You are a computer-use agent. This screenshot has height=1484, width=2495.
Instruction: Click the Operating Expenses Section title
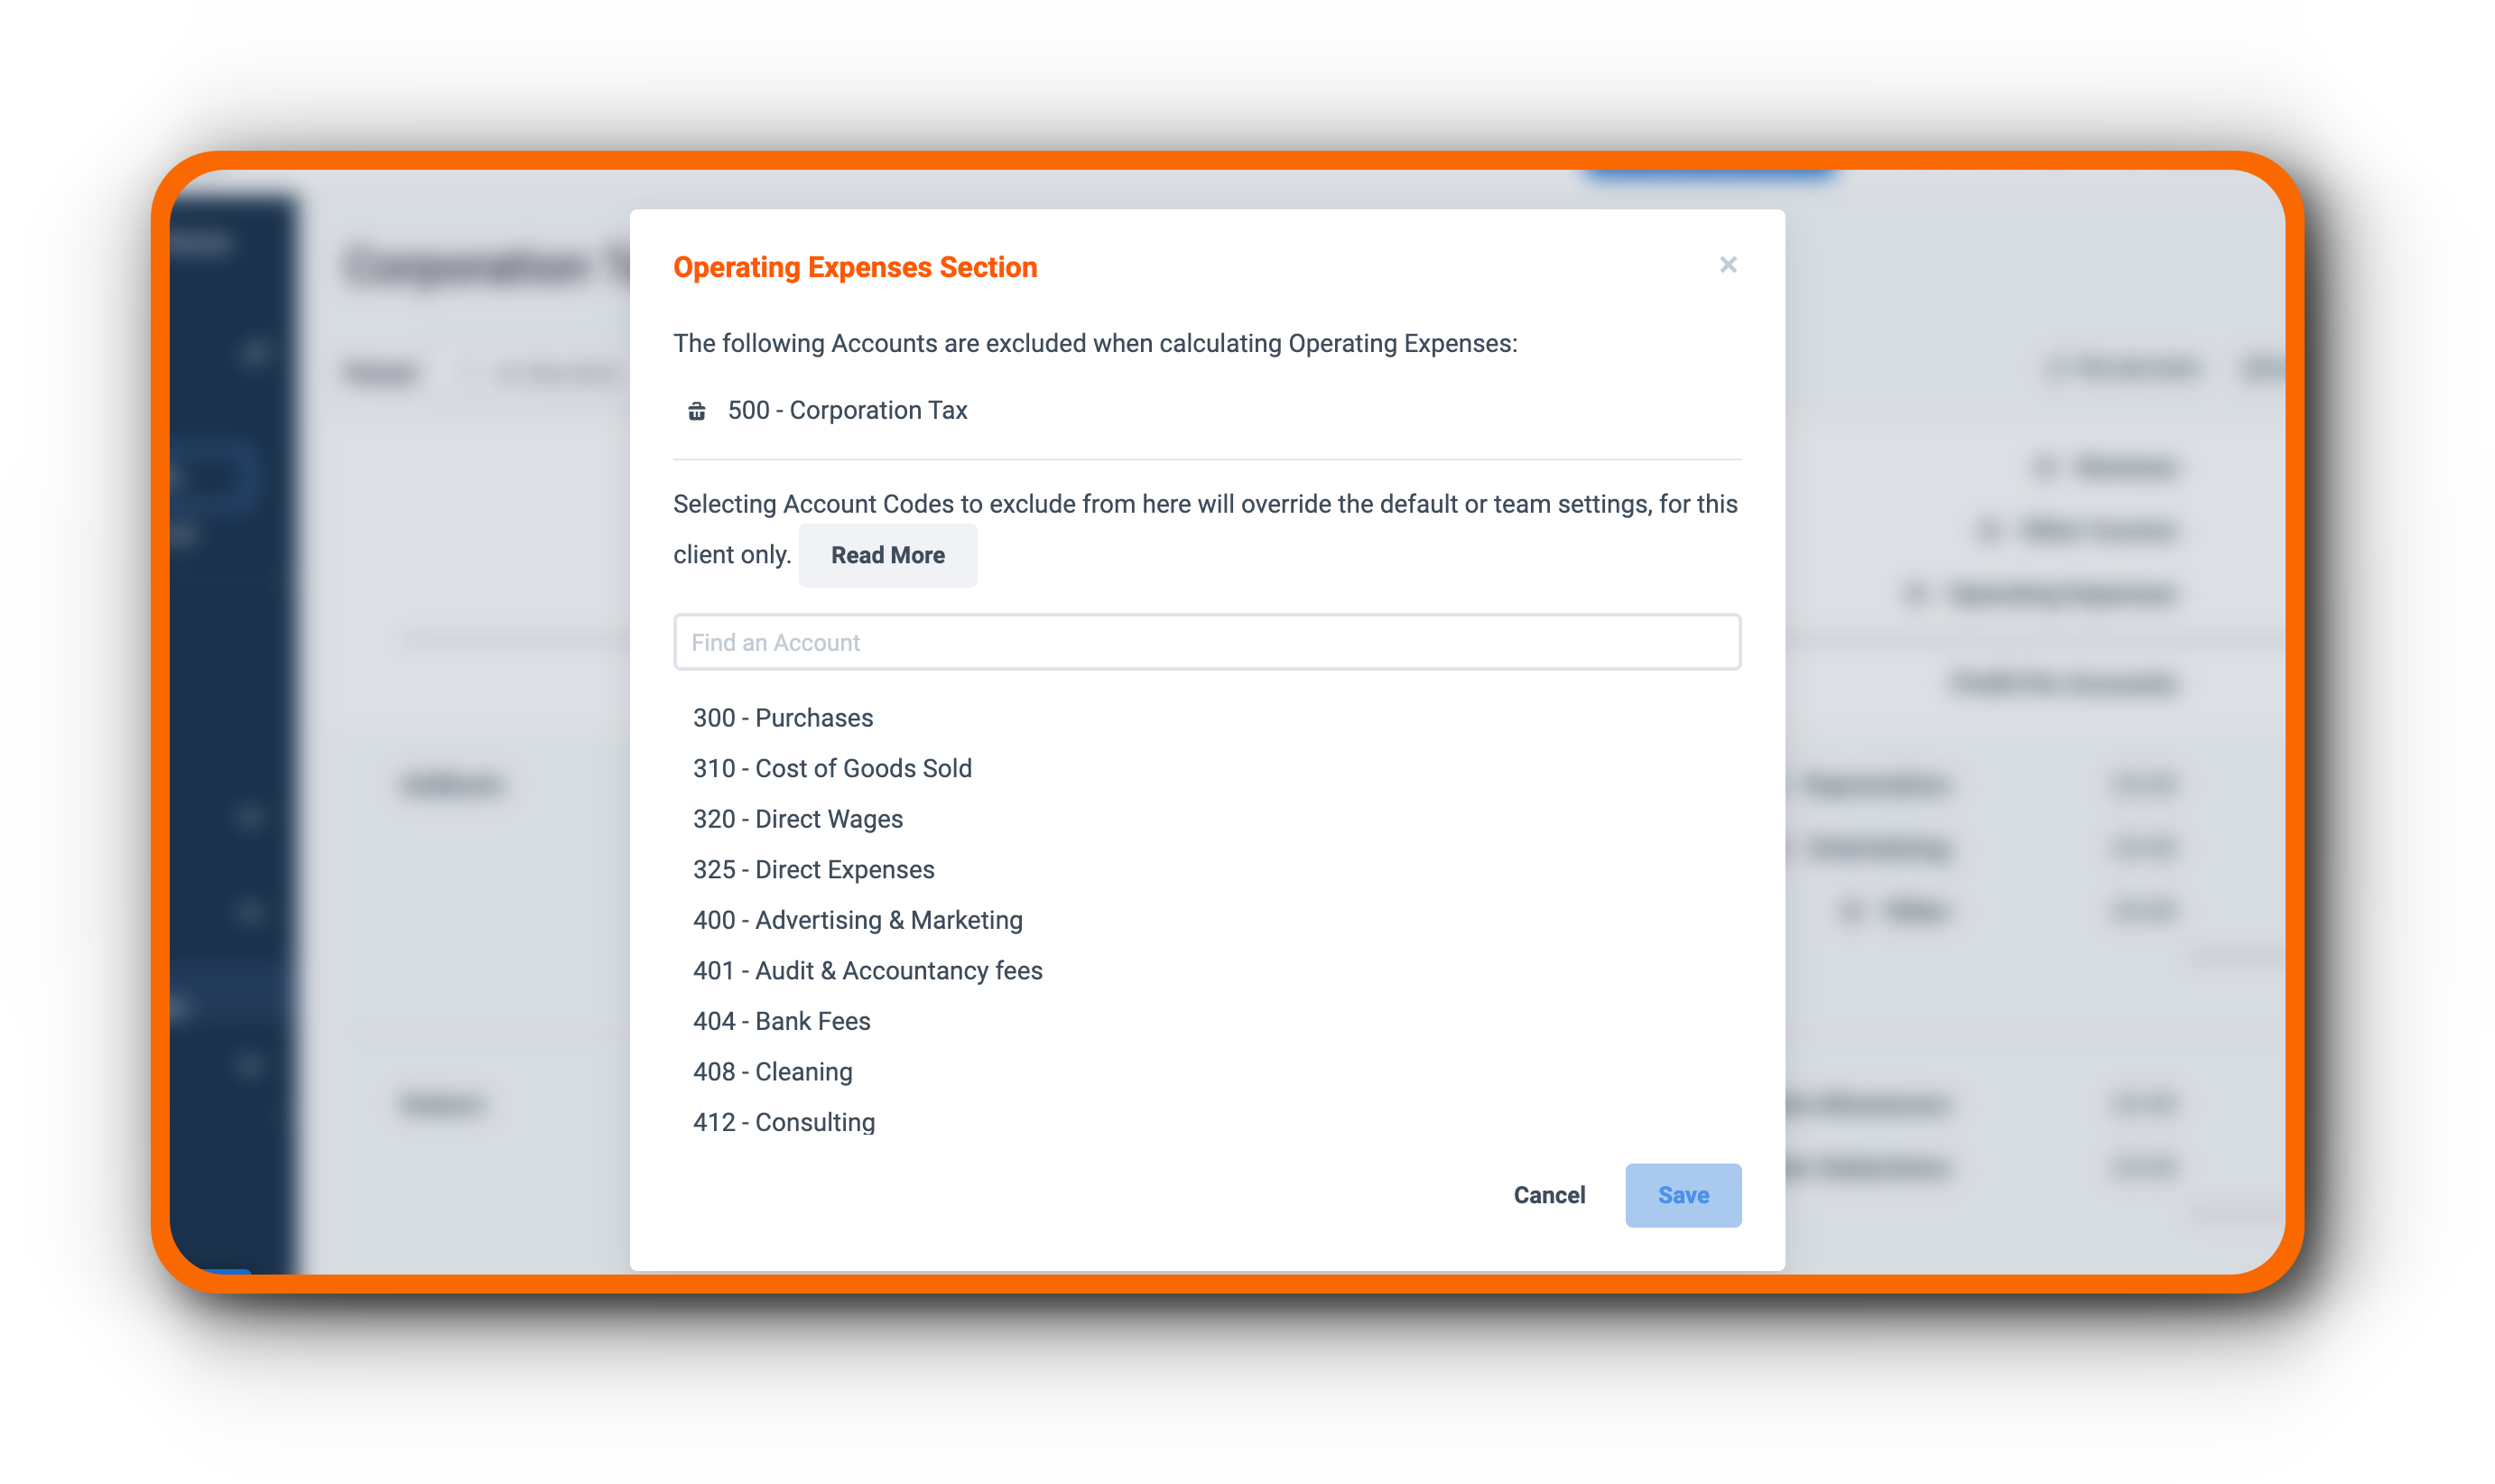tap(855, 267)
